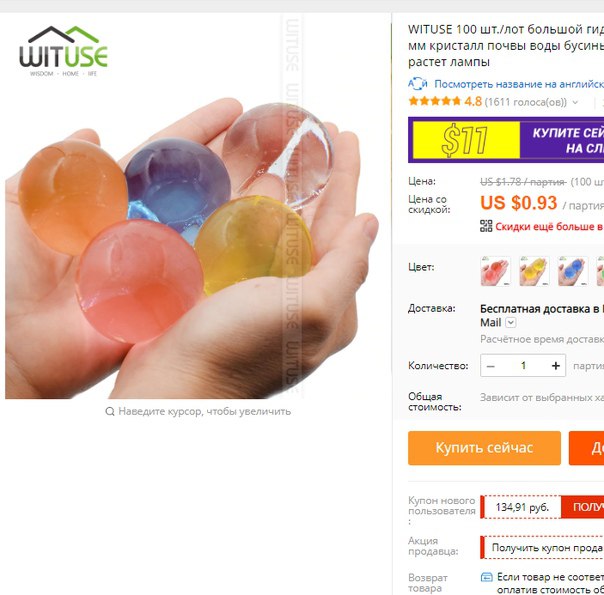Open the Получить купон продавца seller coupon
Image resolution: width=604 pixels, height=595 pixels.
pyautogui.click(x=542, y=547)
